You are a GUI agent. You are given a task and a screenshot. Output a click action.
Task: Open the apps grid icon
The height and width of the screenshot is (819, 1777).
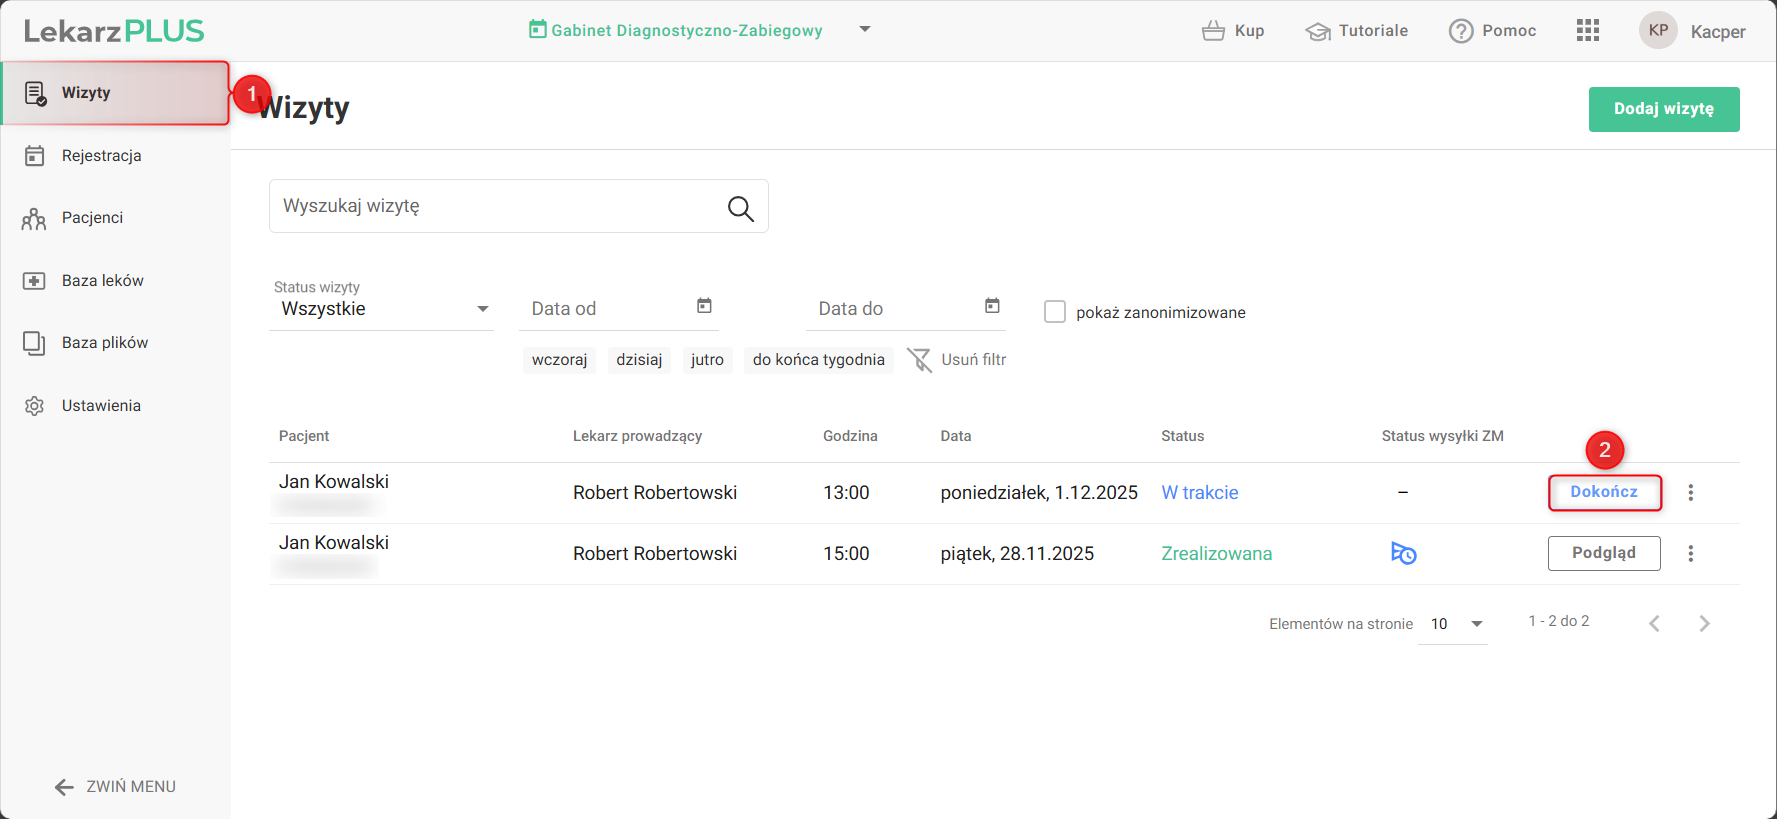coord(1587,31)
